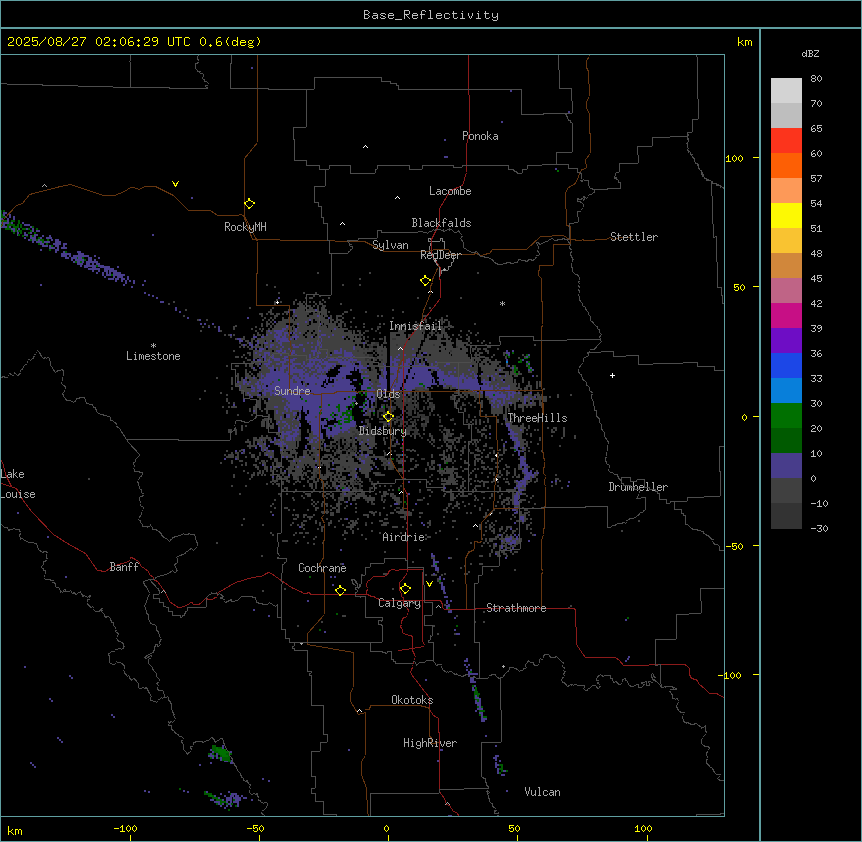Click the Airdrie label
This screenshot has height=842, width=862.
click(404, 537)
